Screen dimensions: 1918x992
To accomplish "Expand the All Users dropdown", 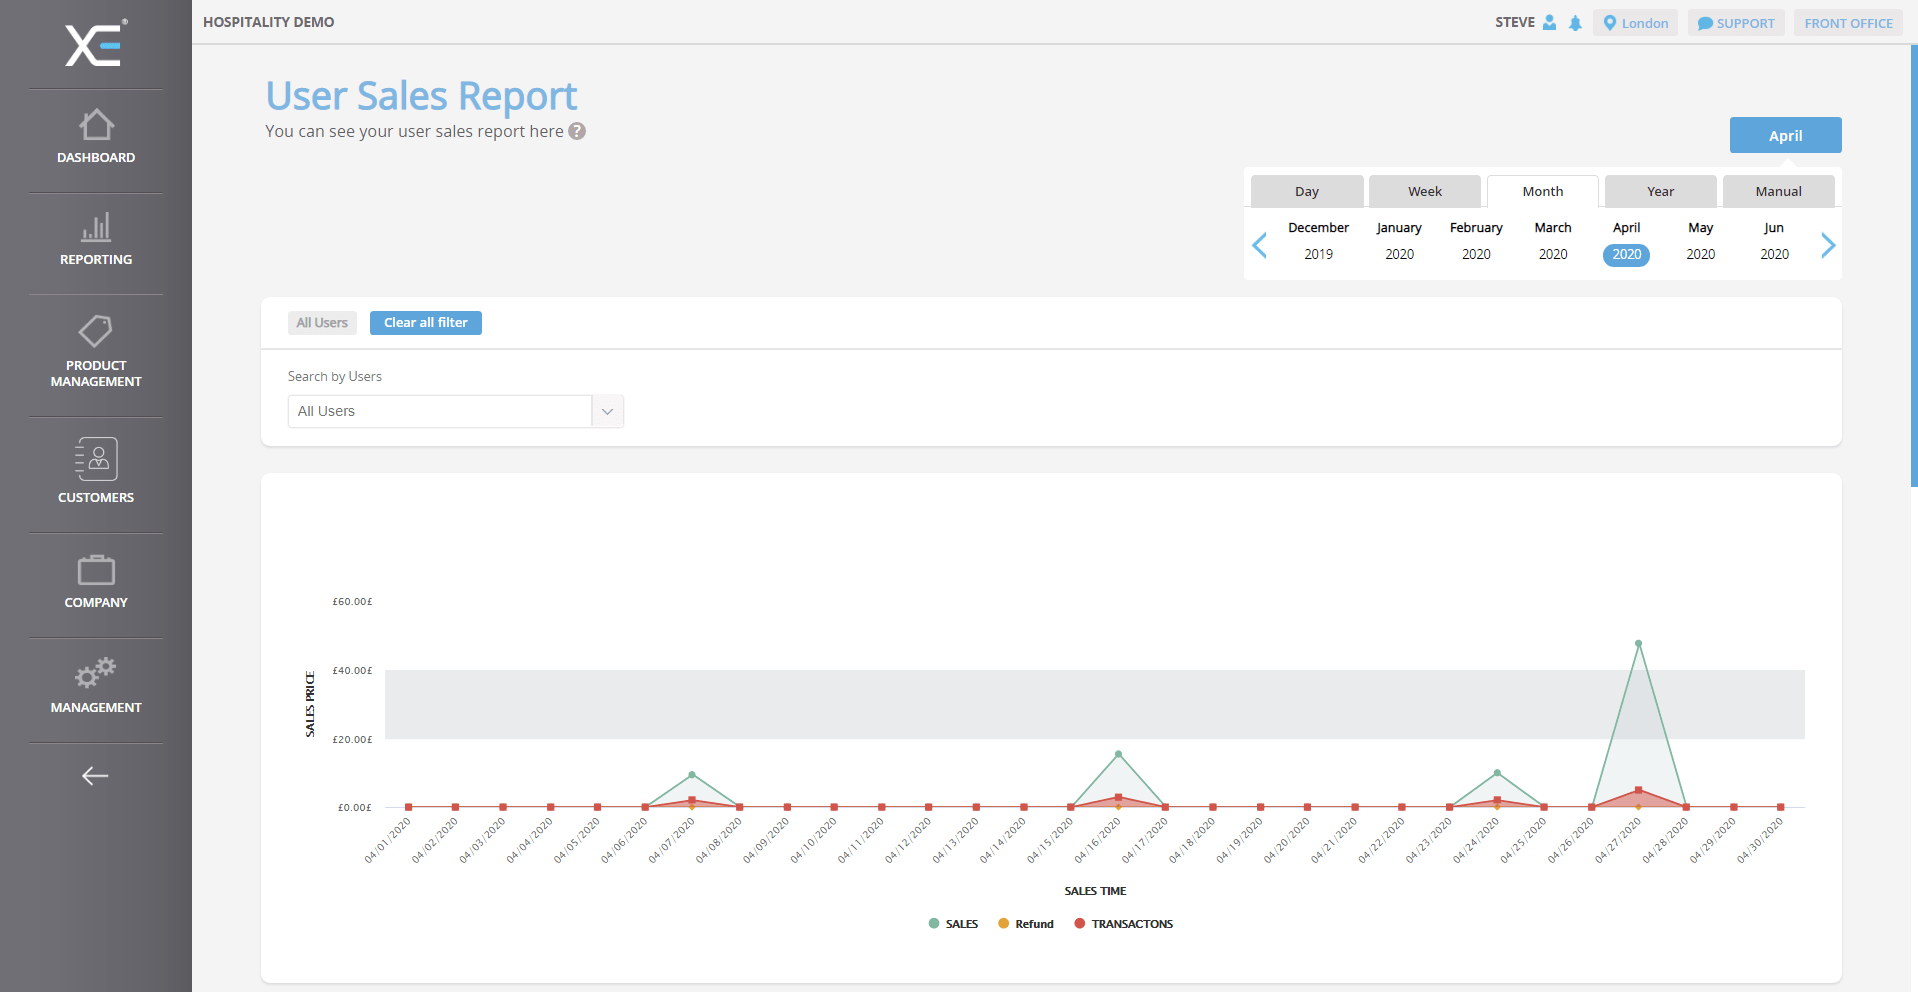I will tap(607, 412).
